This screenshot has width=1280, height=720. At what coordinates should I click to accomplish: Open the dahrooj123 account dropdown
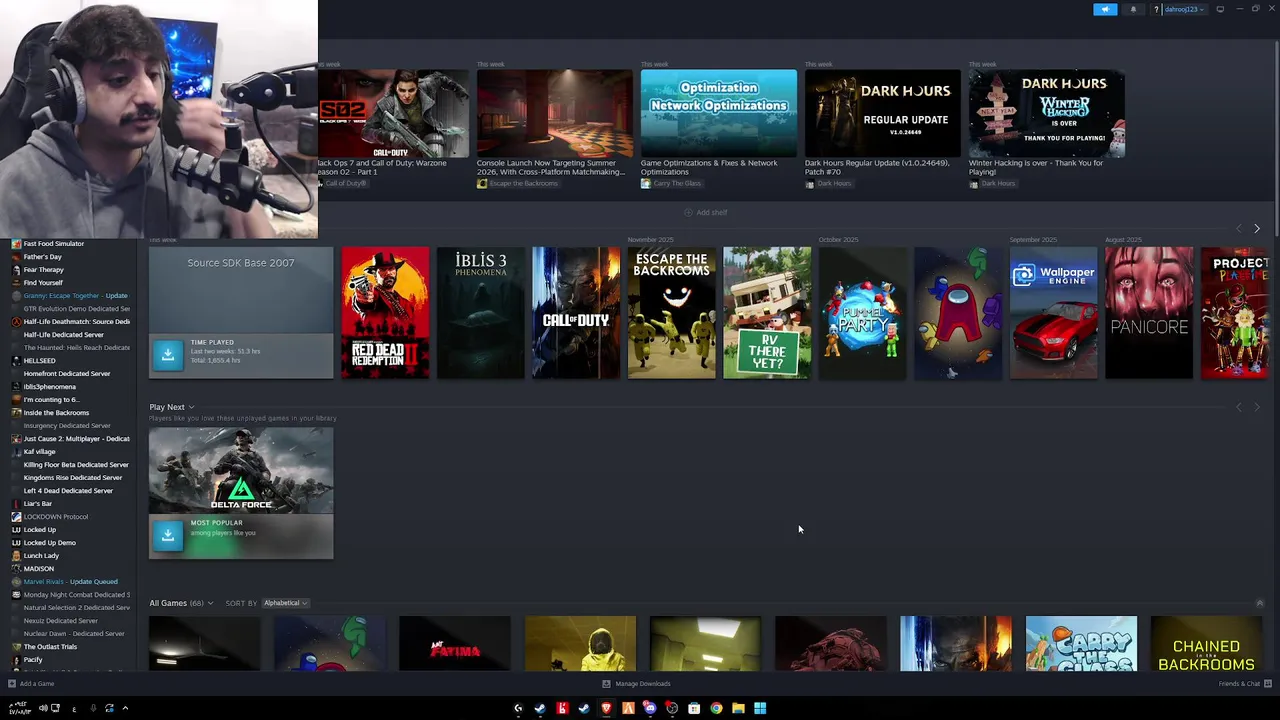pyautogui.click(x=1184, y=9)
